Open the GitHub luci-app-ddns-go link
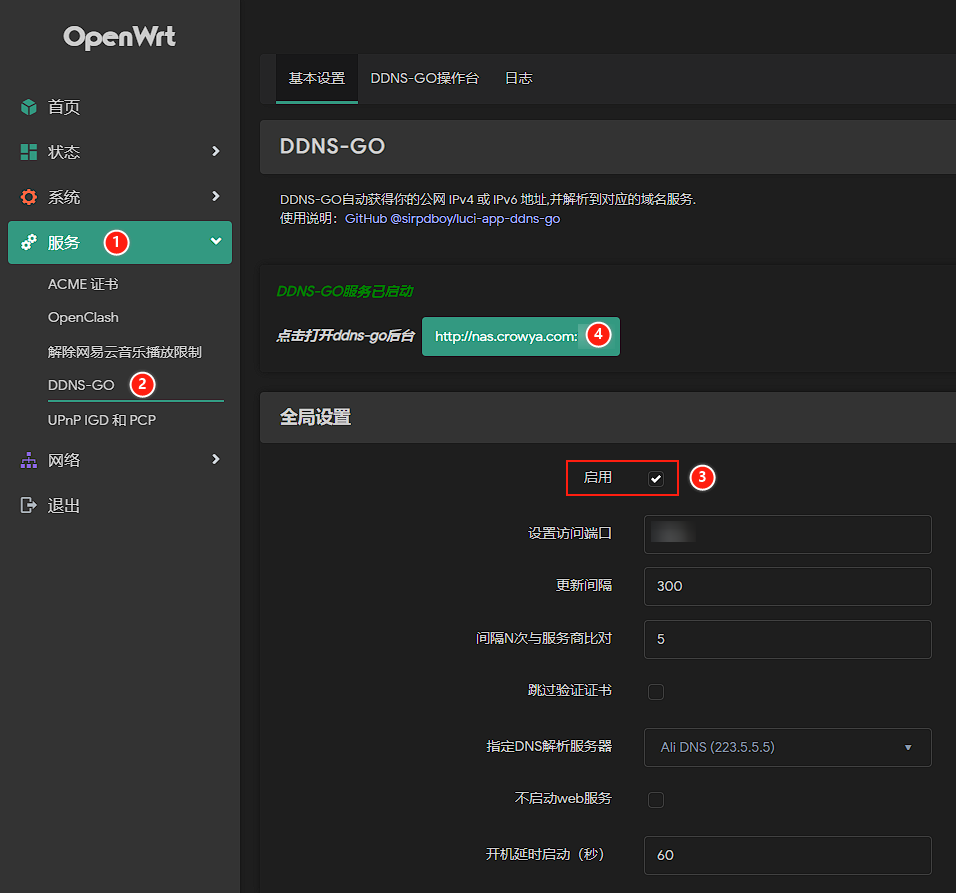The image size is (956, 893). click(452, 218)
